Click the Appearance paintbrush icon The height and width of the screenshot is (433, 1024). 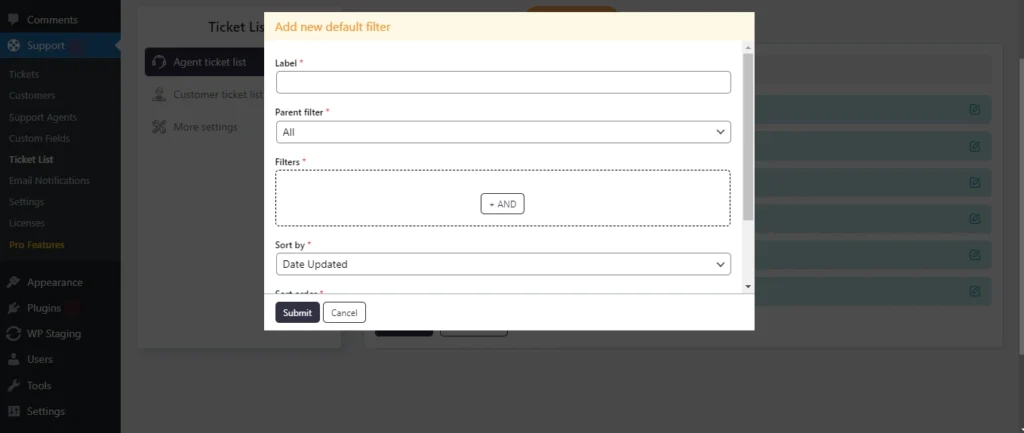(x=13, y=282)
